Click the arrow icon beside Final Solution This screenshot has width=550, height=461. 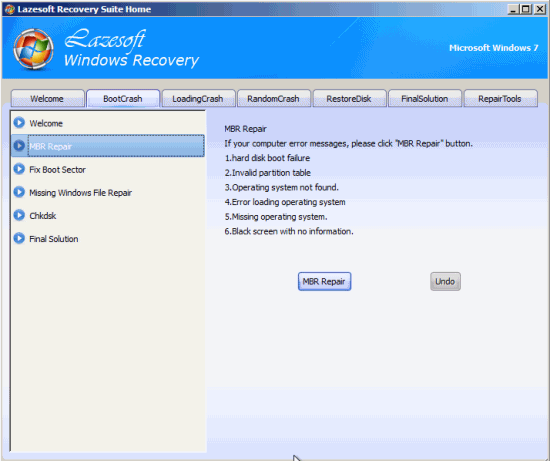tap(19, 239)
